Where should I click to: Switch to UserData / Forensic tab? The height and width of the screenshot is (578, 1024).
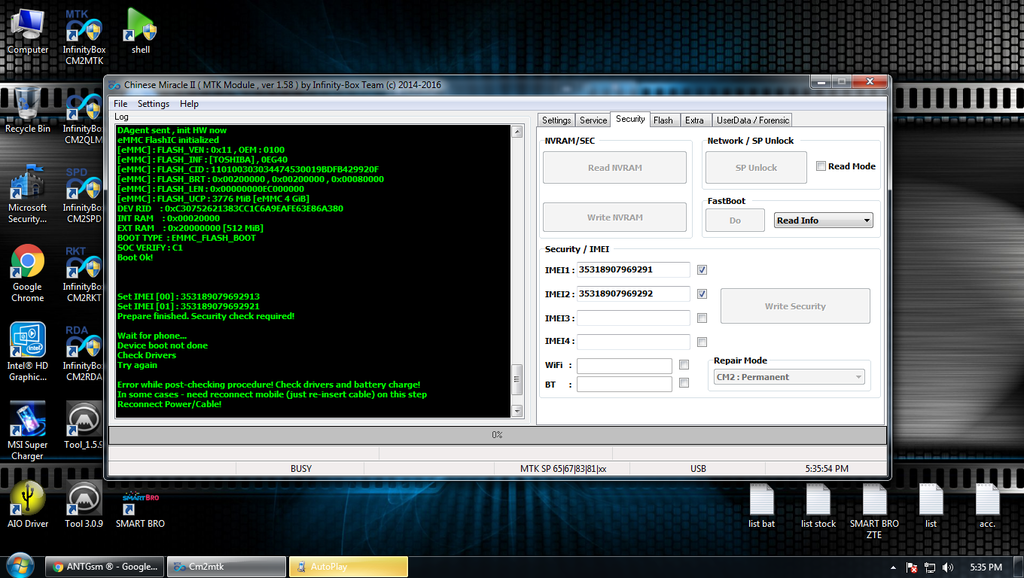(752, 120)
